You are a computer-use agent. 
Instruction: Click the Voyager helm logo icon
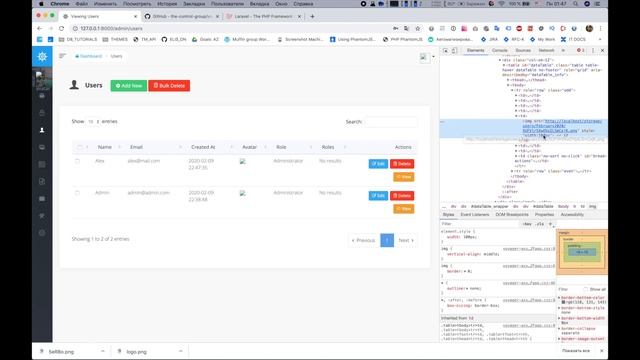pyautogui.click(x=42, y=56)
